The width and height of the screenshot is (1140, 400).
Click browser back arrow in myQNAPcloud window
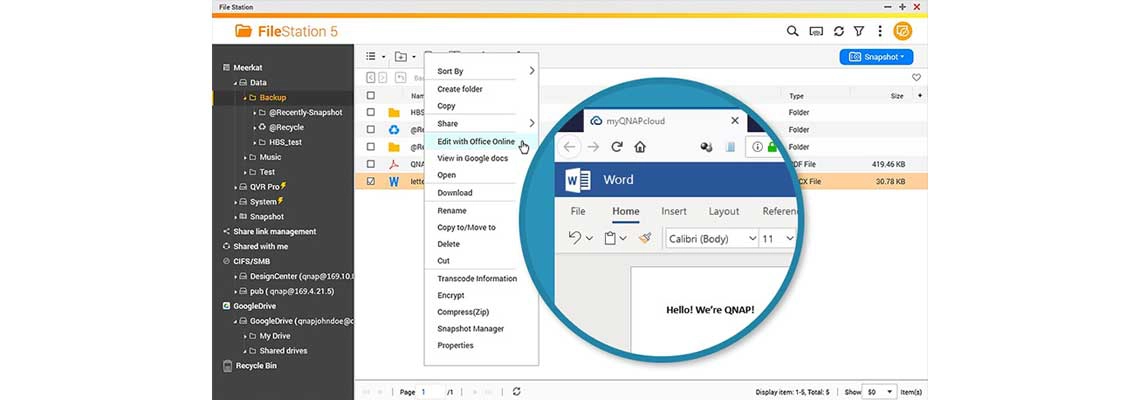[569, 147]
